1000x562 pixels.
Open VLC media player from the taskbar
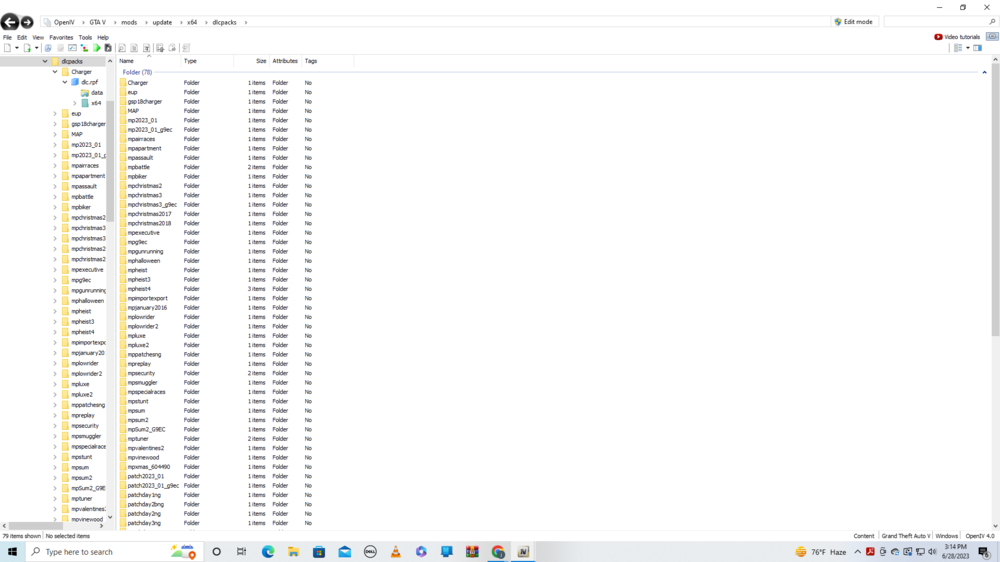pyautogui.click(x=395, y=552)
